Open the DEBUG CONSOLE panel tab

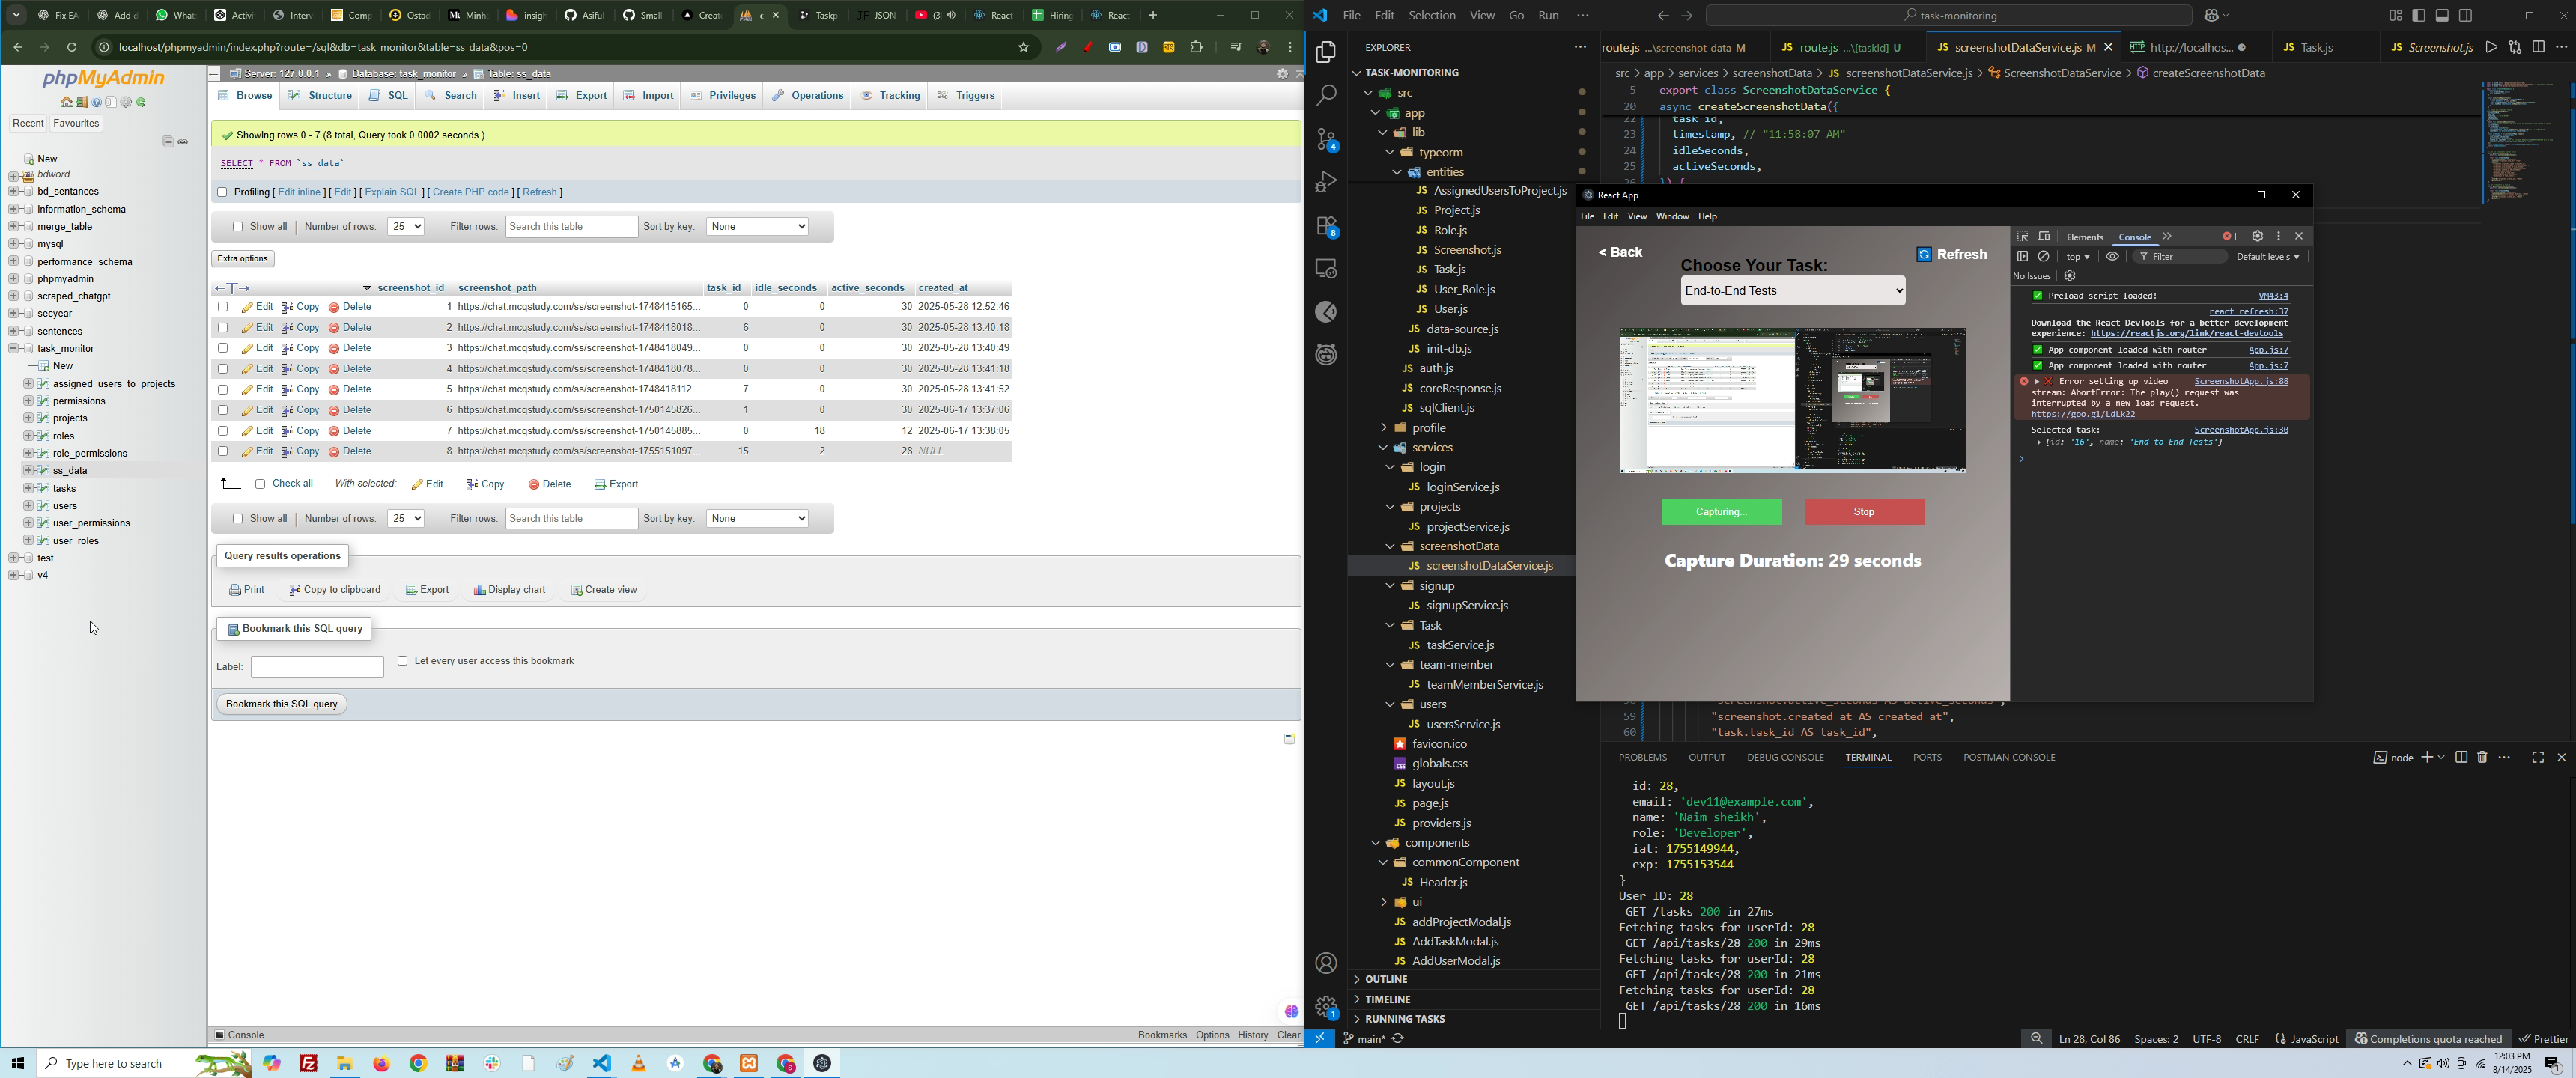pos(1784,757)
